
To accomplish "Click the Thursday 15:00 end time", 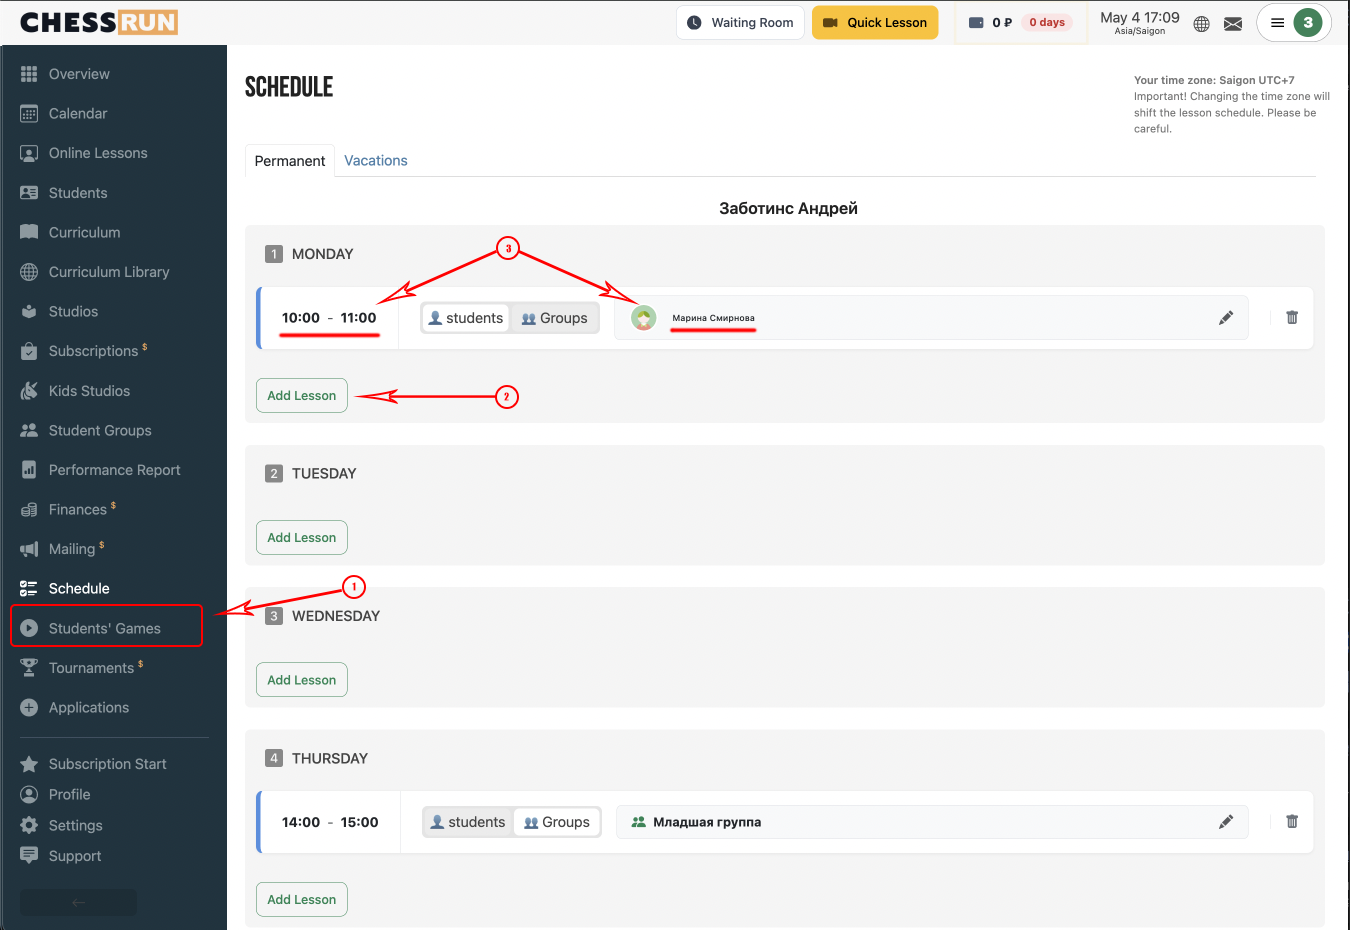I will point(359,822).
